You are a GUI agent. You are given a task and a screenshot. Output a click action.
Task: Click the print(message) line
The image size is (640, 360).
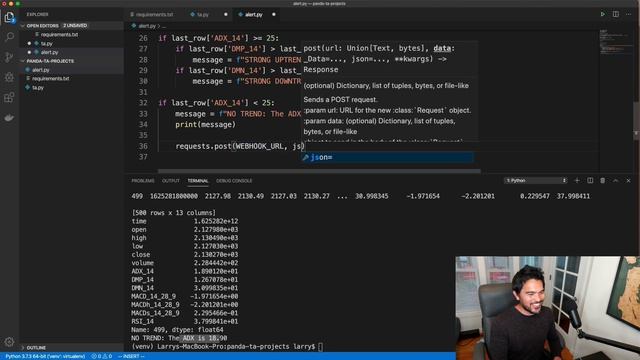[x=205, y=124]
